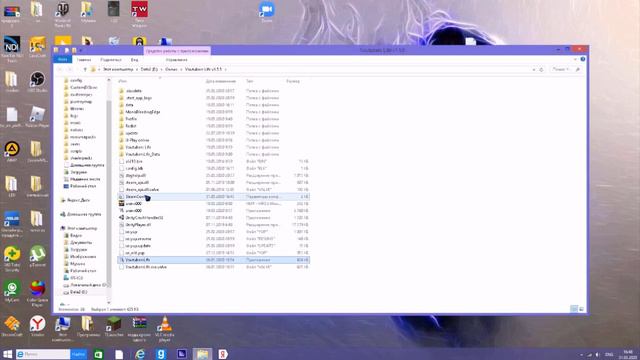Viewport: 640px width, 360px height.
Task: Go back in Explorer navigation
Action: click(60, 69)
